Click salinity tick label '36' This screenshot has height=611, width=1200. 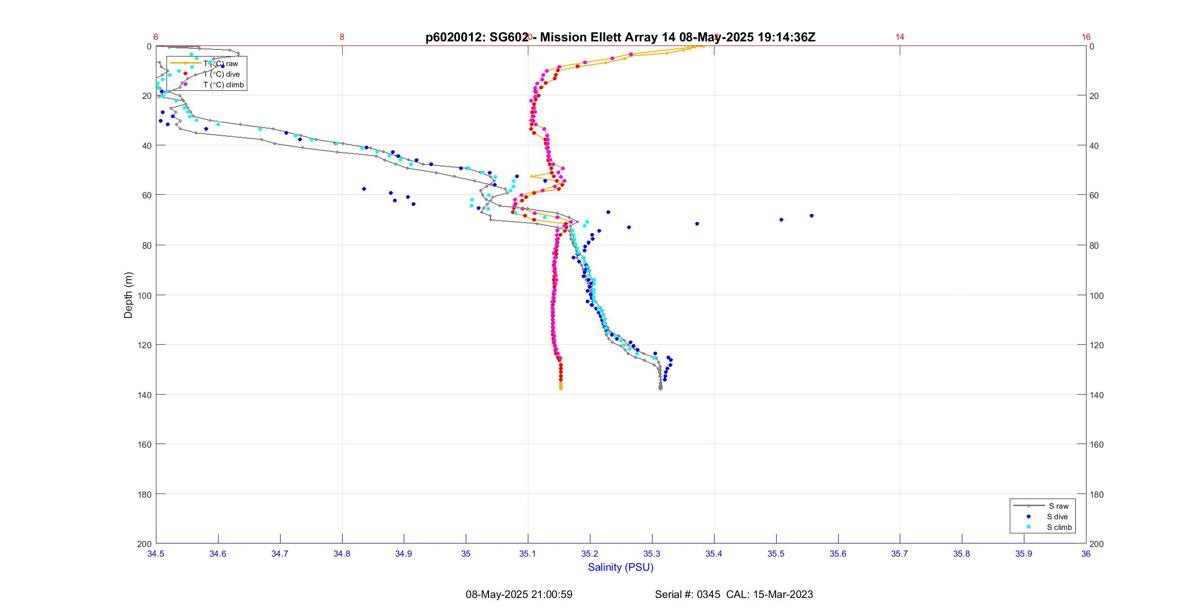tap(1086, 553)
